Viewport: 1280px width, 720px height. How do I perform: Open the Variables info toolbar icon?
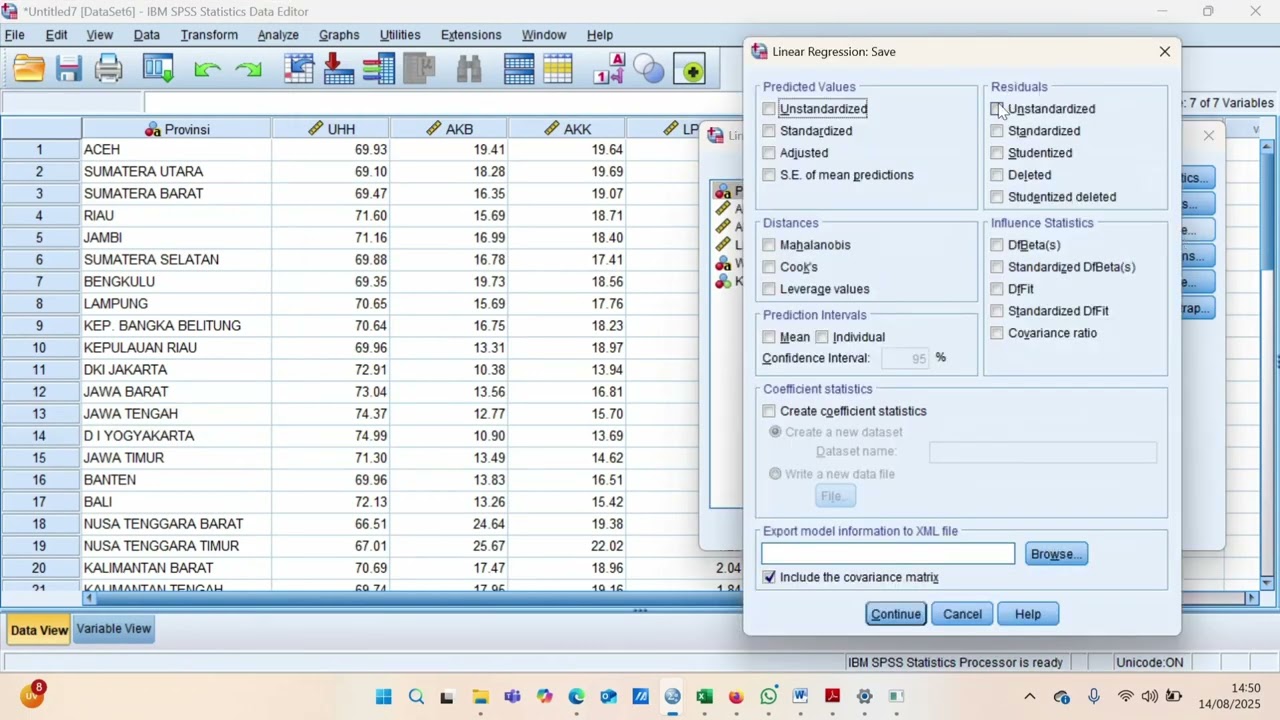tap(379, 70)
